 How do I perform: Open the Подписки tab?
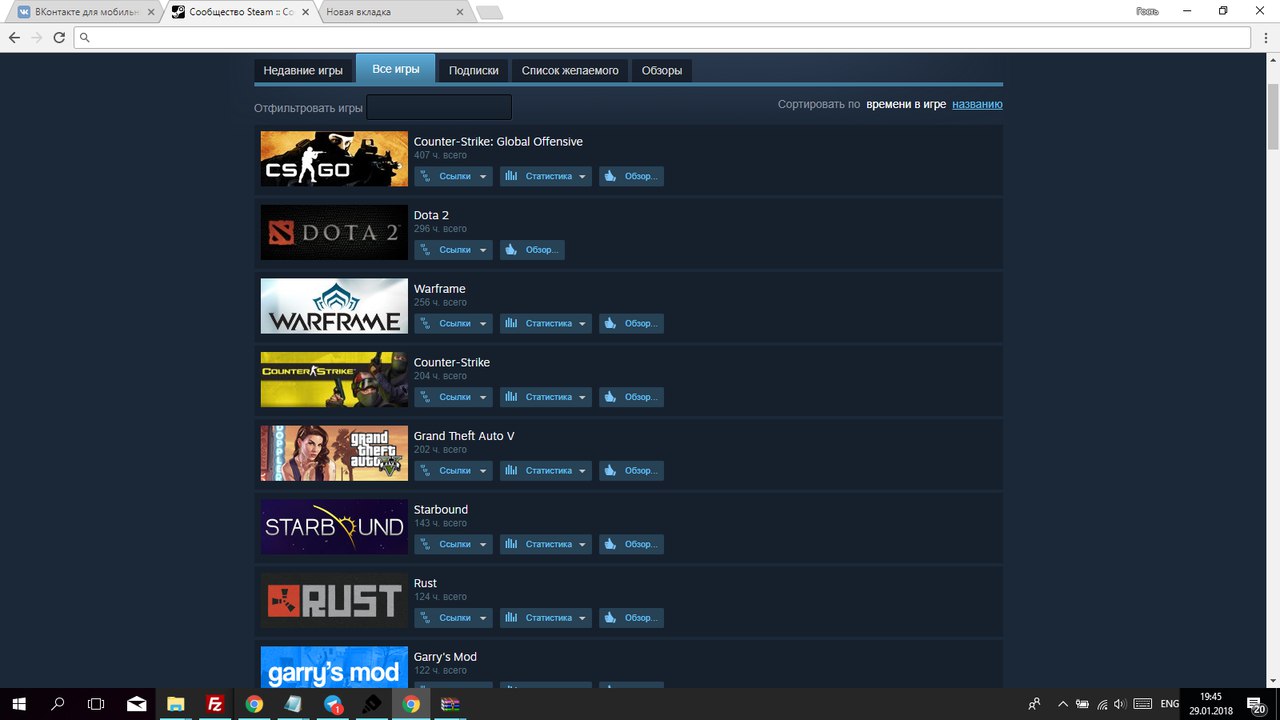pos(474,70)
